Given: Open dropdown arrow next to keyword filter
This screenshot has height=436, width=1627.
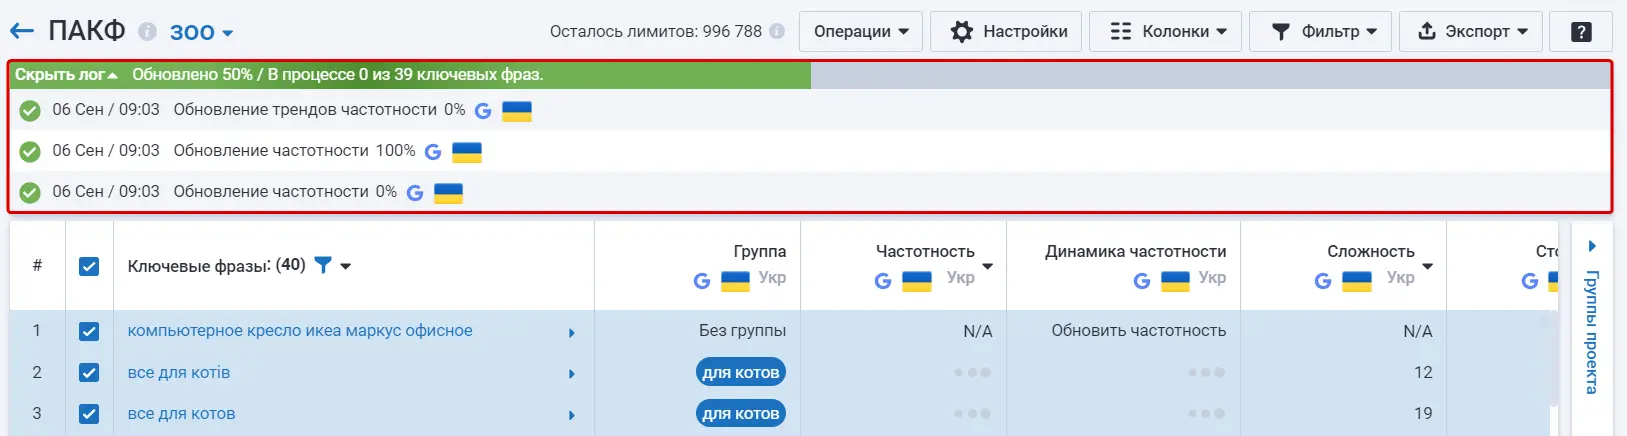Looking at the screenshot, I should tap(346, 267).
